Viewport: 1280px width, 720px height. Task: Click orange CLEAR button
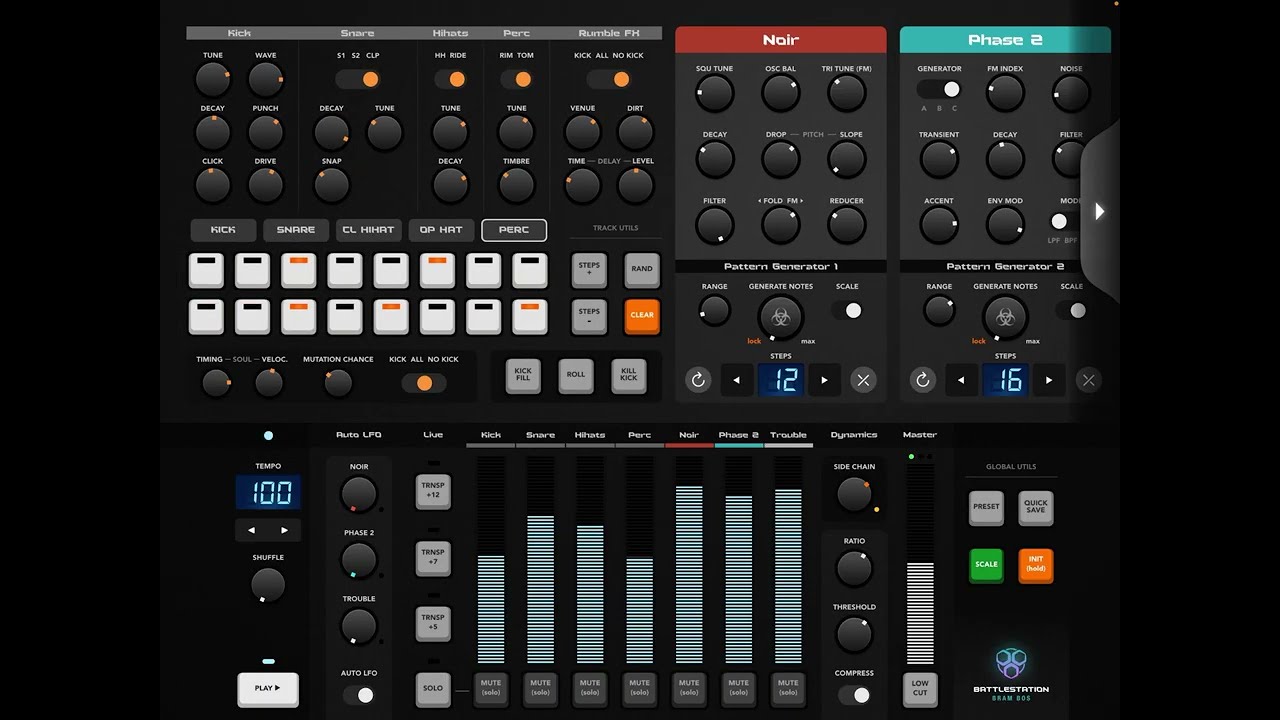coord(642,315)
